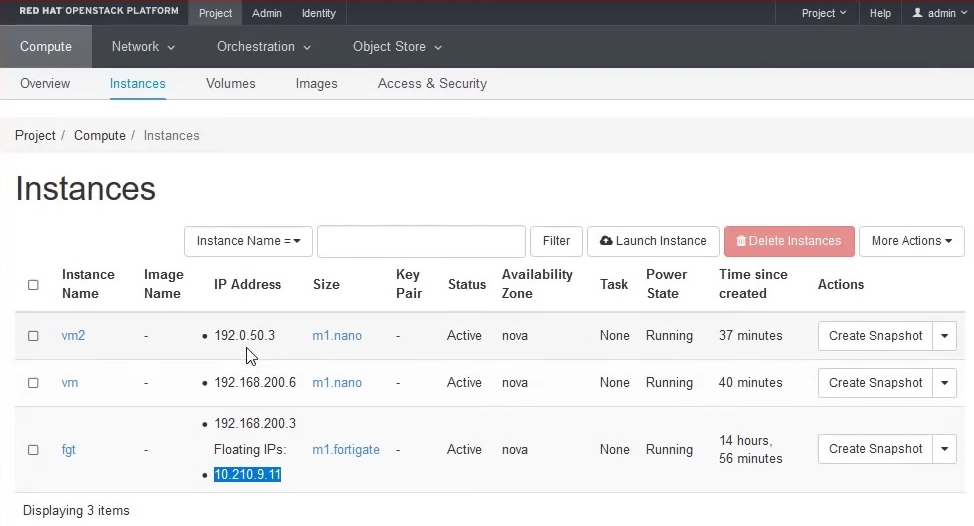The image size is (974, 526).
Task: Create Snapshot for the vm instance
Action: (875, 383)
